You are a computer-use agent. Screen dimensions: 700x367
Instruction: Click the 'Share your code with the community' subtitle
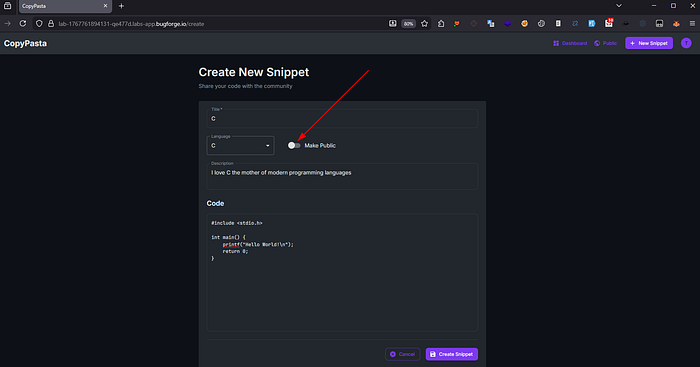[x=246, y=86]
